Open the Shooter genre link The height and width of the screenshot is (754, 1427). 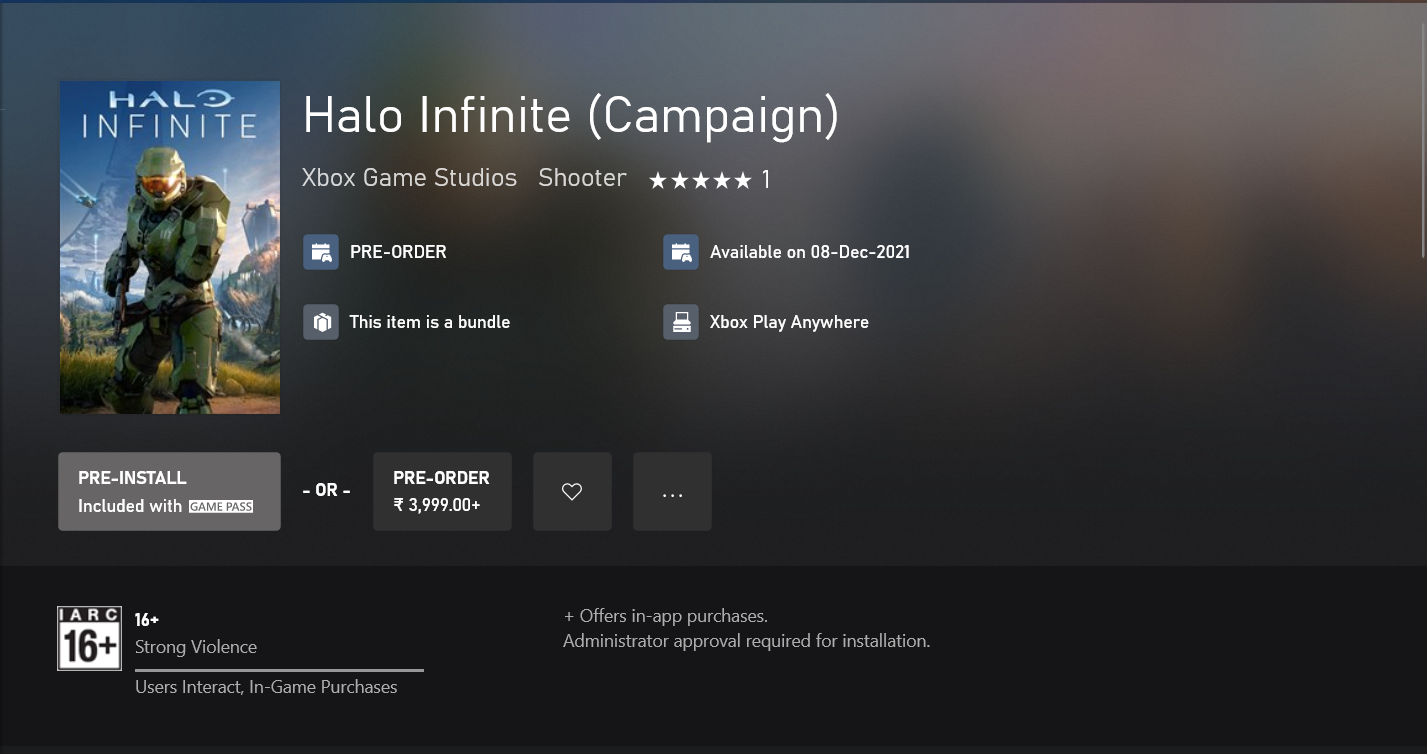click(x=582, y=178)
